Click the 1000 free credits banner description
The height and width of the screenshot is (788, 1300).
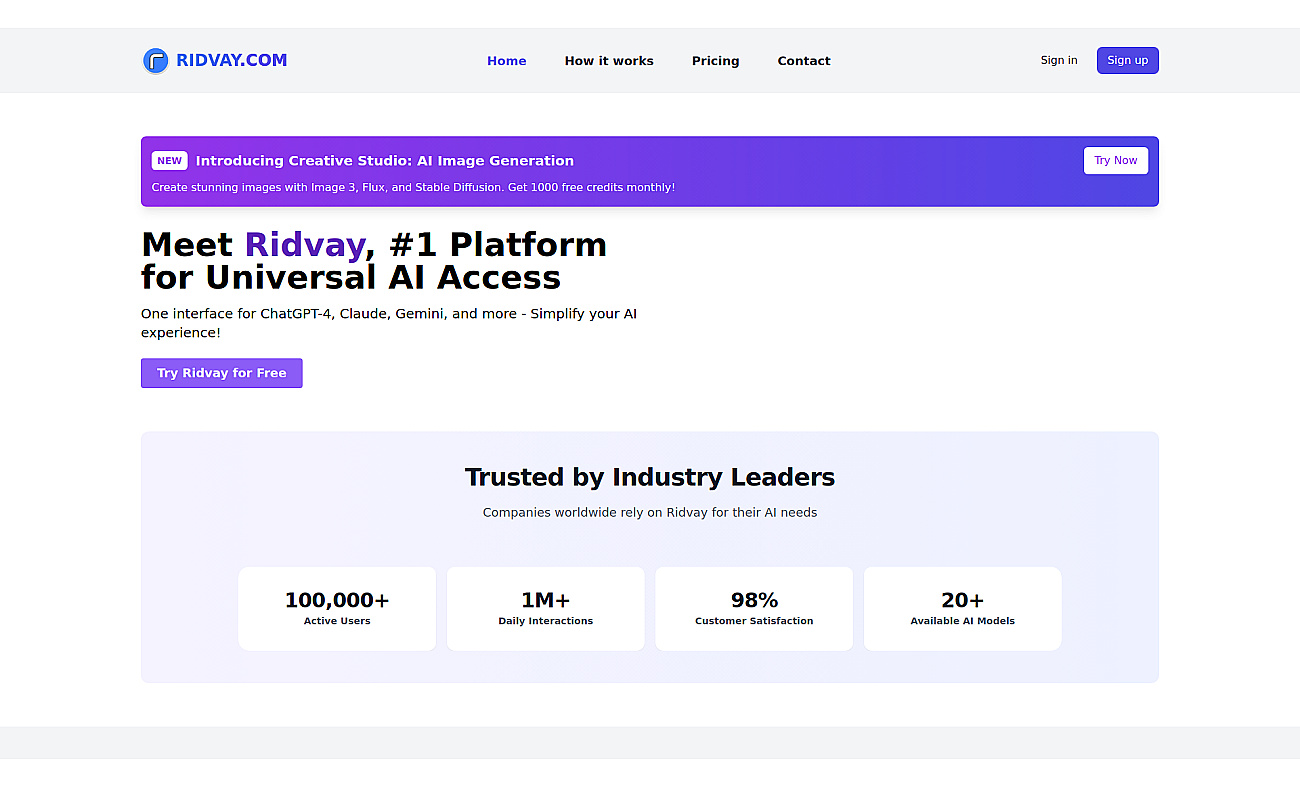tap(413, 187)
